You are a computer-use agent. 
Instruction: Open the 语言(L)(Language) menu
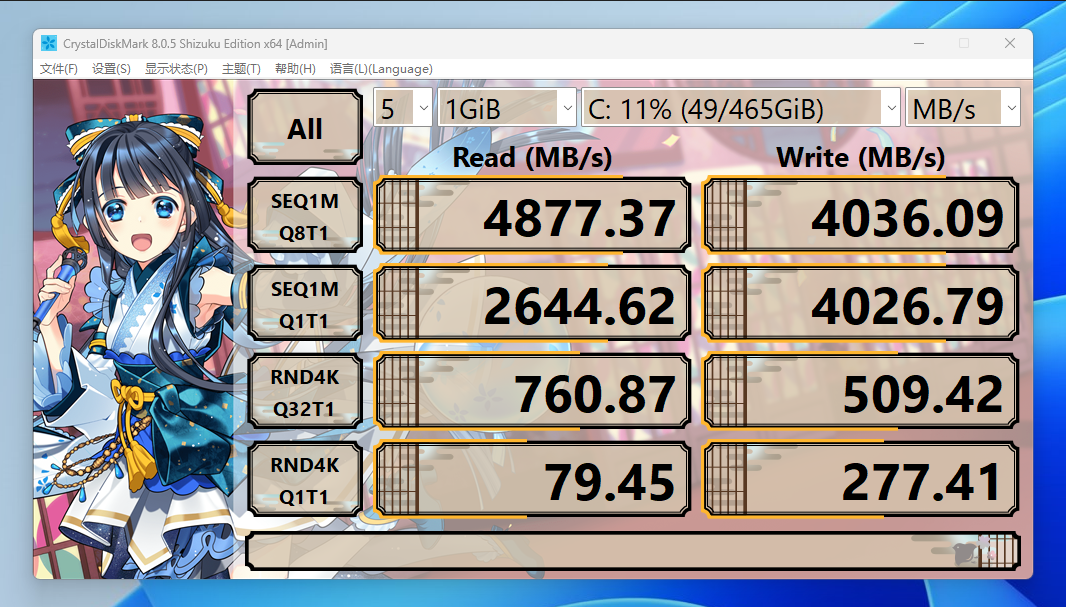click(381, 69)
